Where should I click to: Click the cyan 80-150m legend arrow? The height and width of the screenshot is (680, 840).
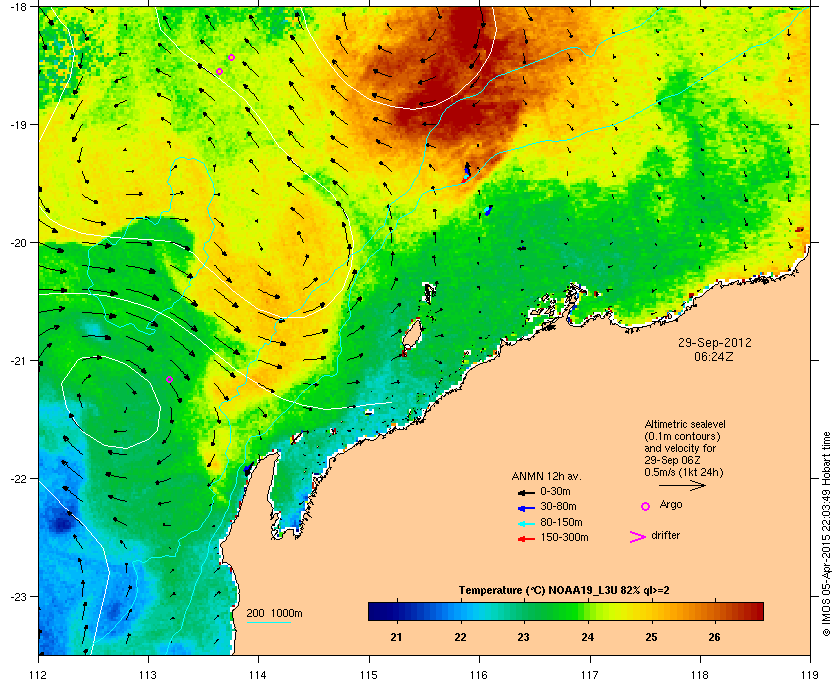click(x=526, y=523)
